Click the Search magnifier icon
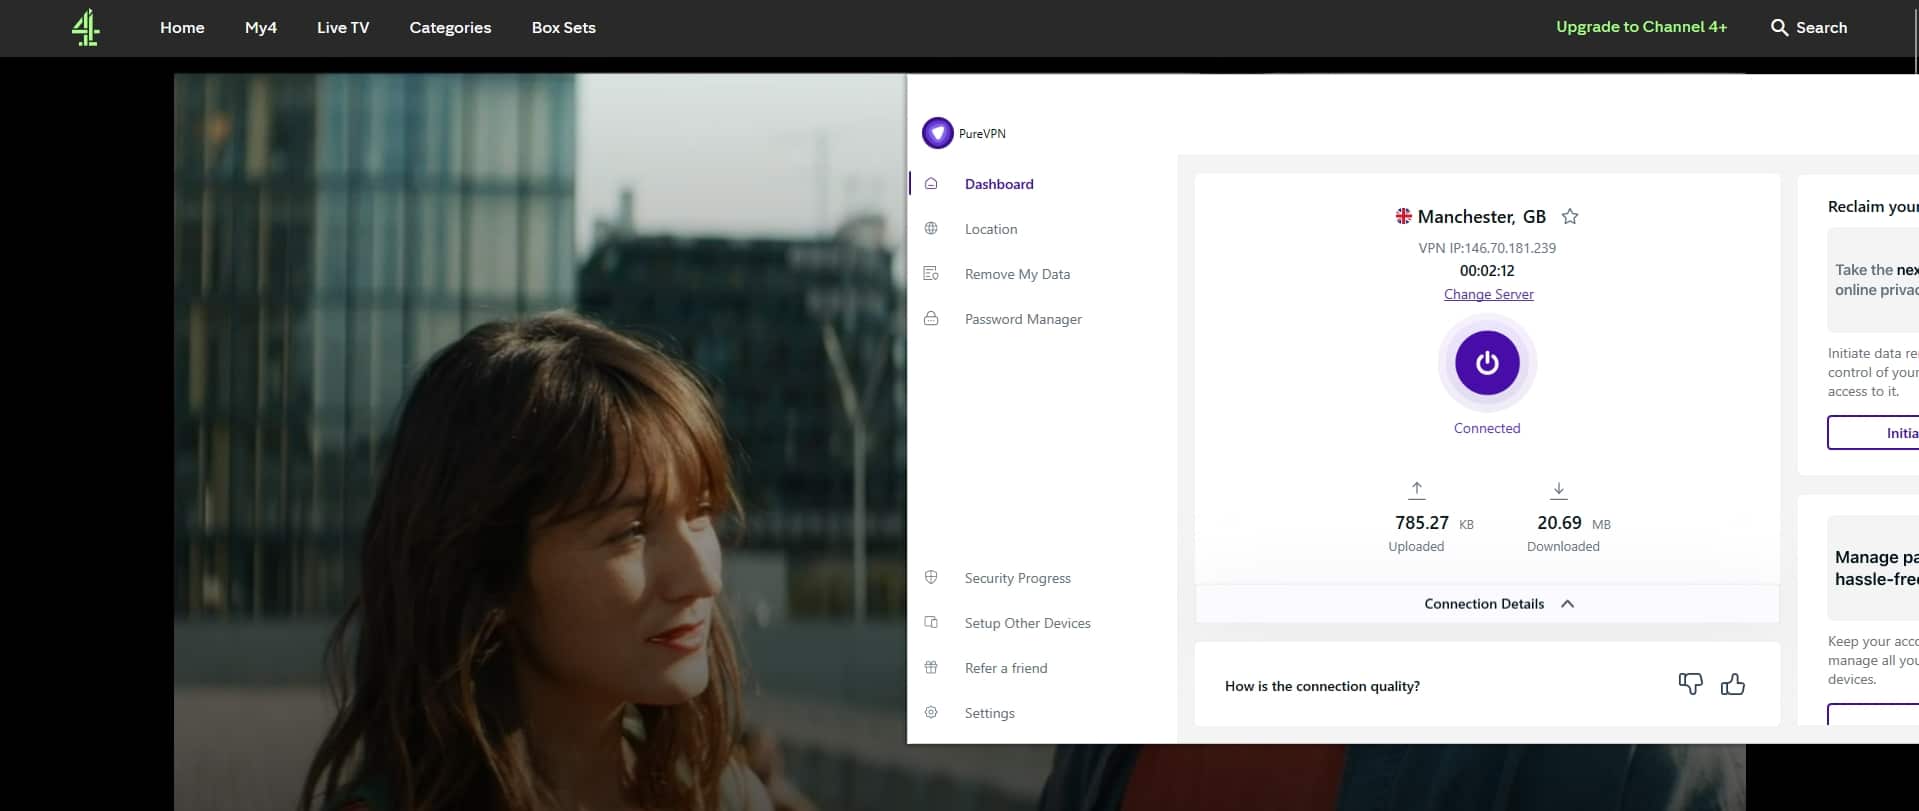The width and height of the screenshot is (1919, 811). point(1779,28)
